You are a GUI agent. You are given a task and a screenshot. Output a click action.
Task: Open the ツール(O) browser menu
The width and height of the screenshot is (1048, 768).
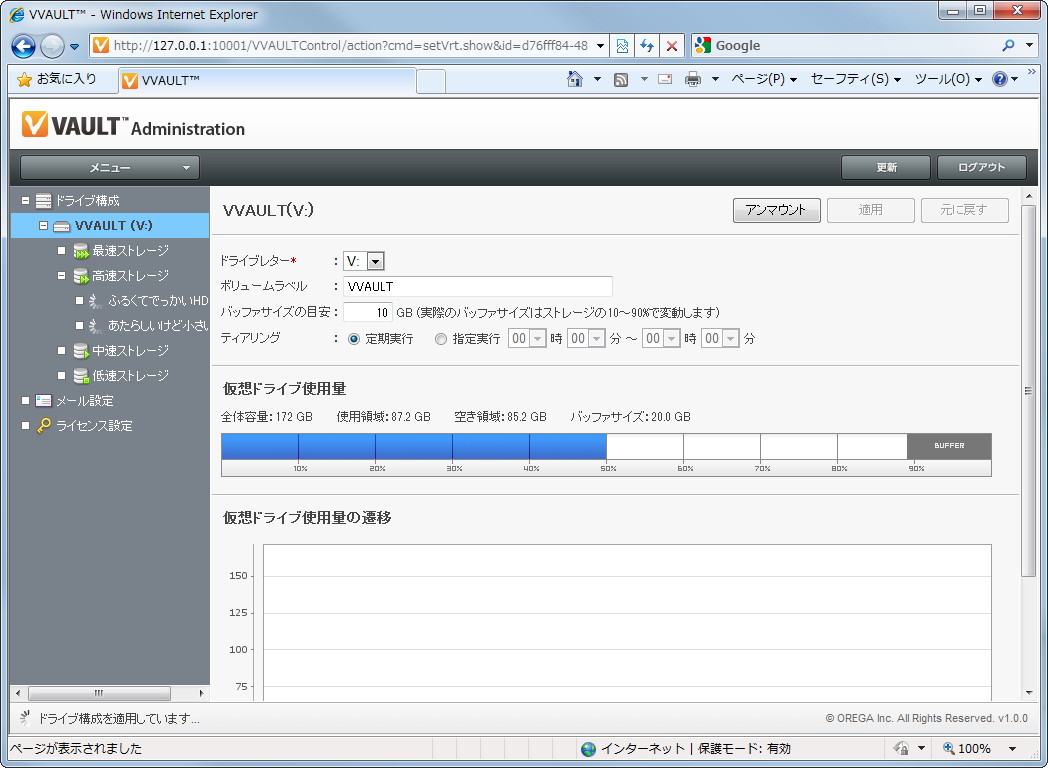(944, 78)
